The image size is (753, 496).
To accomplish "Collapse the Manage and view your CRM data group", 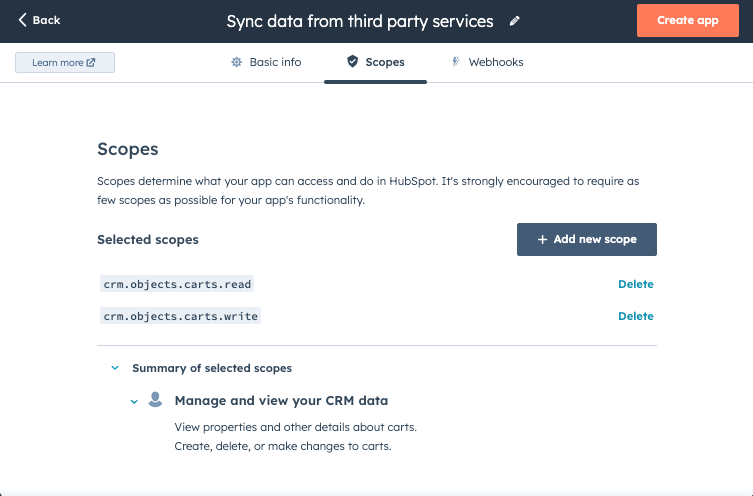I will pyautogui.click(x=134, y=401).
